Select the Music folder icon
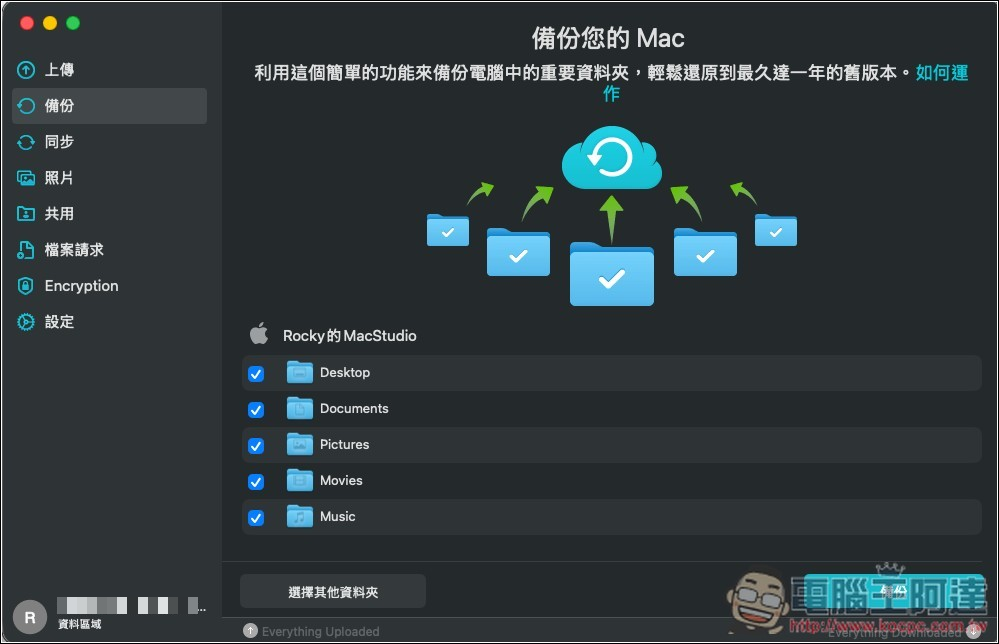Image resolution: width=999 pixels, height=644 pixels. pos(300,517)
